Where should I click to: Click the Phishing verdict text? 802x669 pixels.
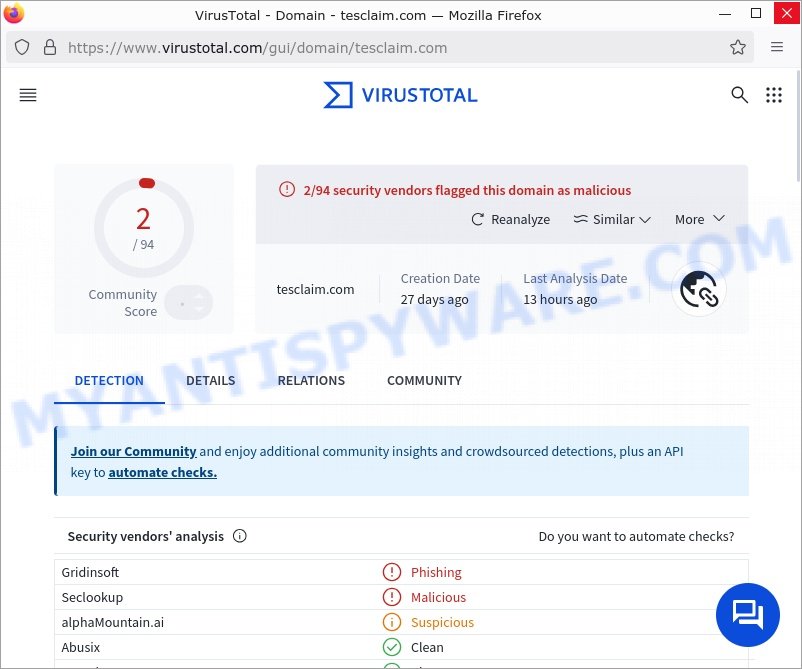click(436, 572)
